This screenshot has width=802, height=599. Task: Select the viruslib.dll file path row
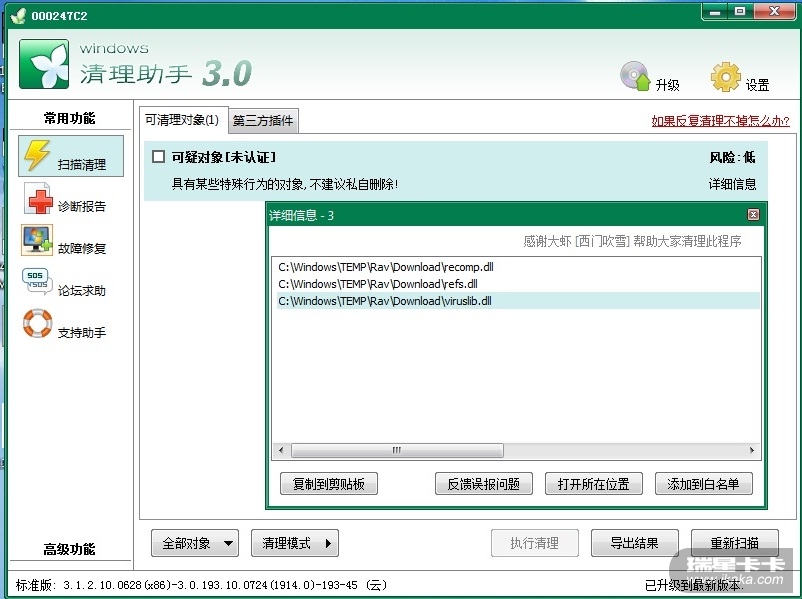(x=518, y=301)
